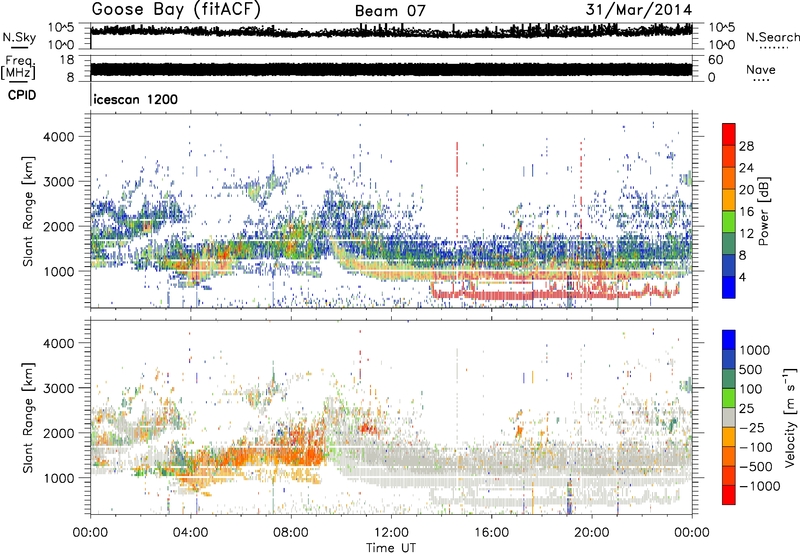Click the '4000' tick on power panel

coord(58,137)
